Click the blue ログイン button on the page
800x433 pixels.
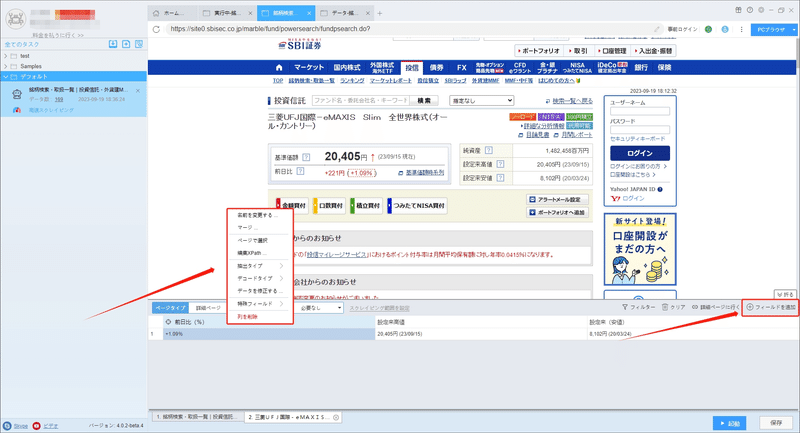click(640, 154)
